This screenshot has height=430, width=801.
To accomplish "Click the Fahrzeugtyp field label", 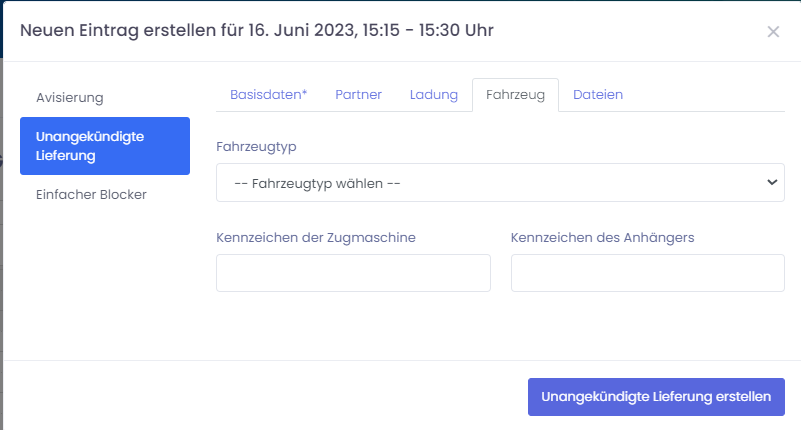I will (x=256, y=146).
